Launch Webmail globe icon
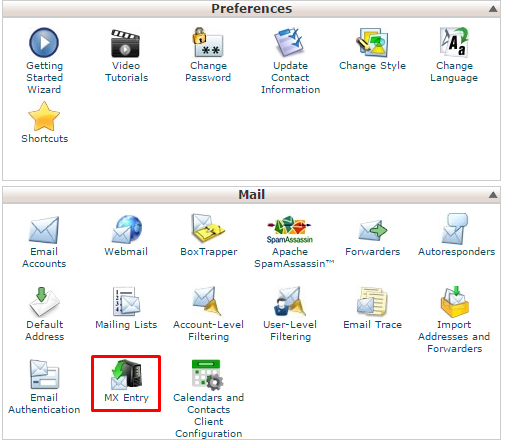The height and width of the screenshot is (444, 507). pyautogui.click(x=127, y=229)
